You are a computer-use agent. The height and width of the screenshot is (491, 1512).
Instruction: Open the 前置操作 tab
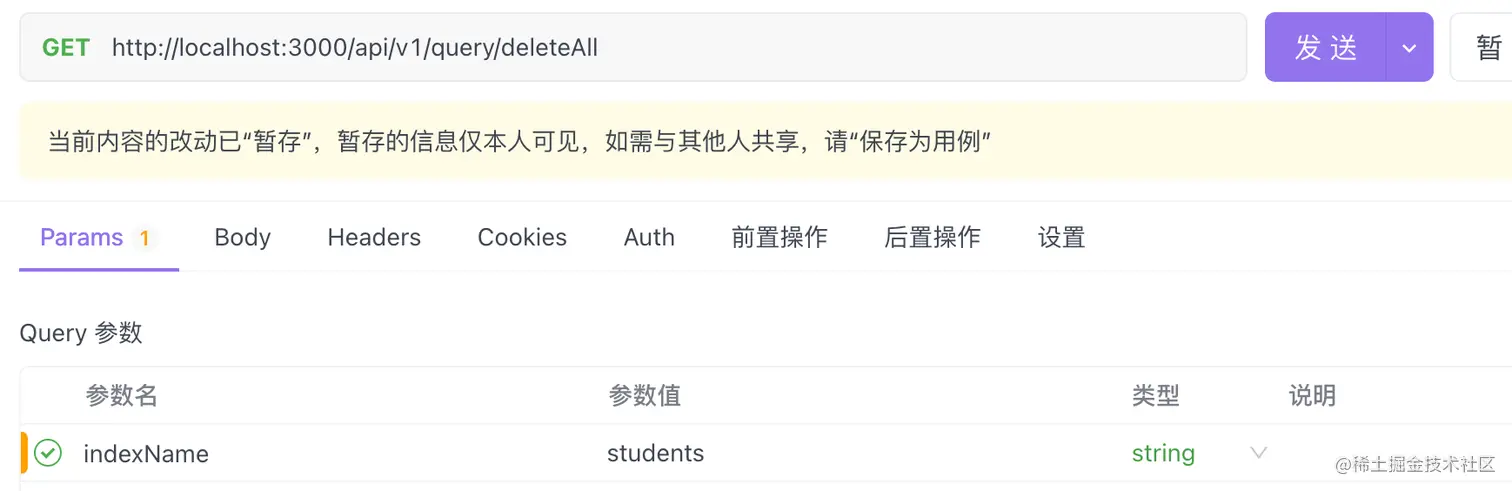click(779, 237)
